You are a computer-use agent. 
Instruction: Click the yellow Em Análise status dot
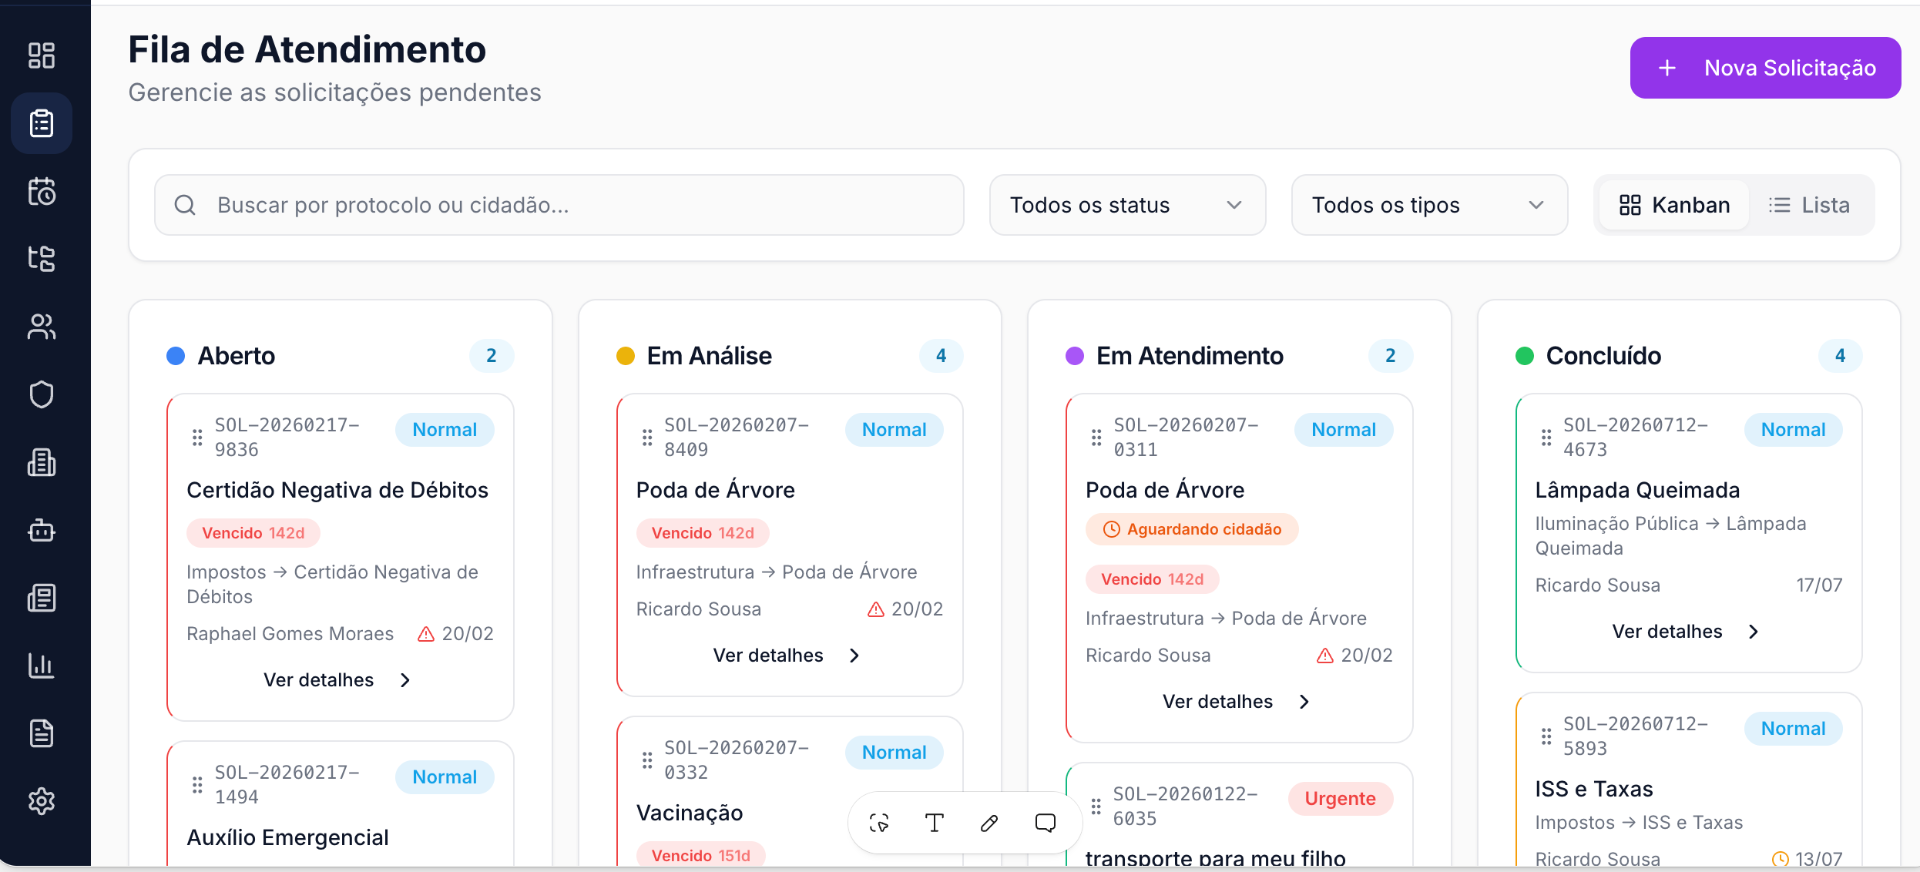(626, 356)
